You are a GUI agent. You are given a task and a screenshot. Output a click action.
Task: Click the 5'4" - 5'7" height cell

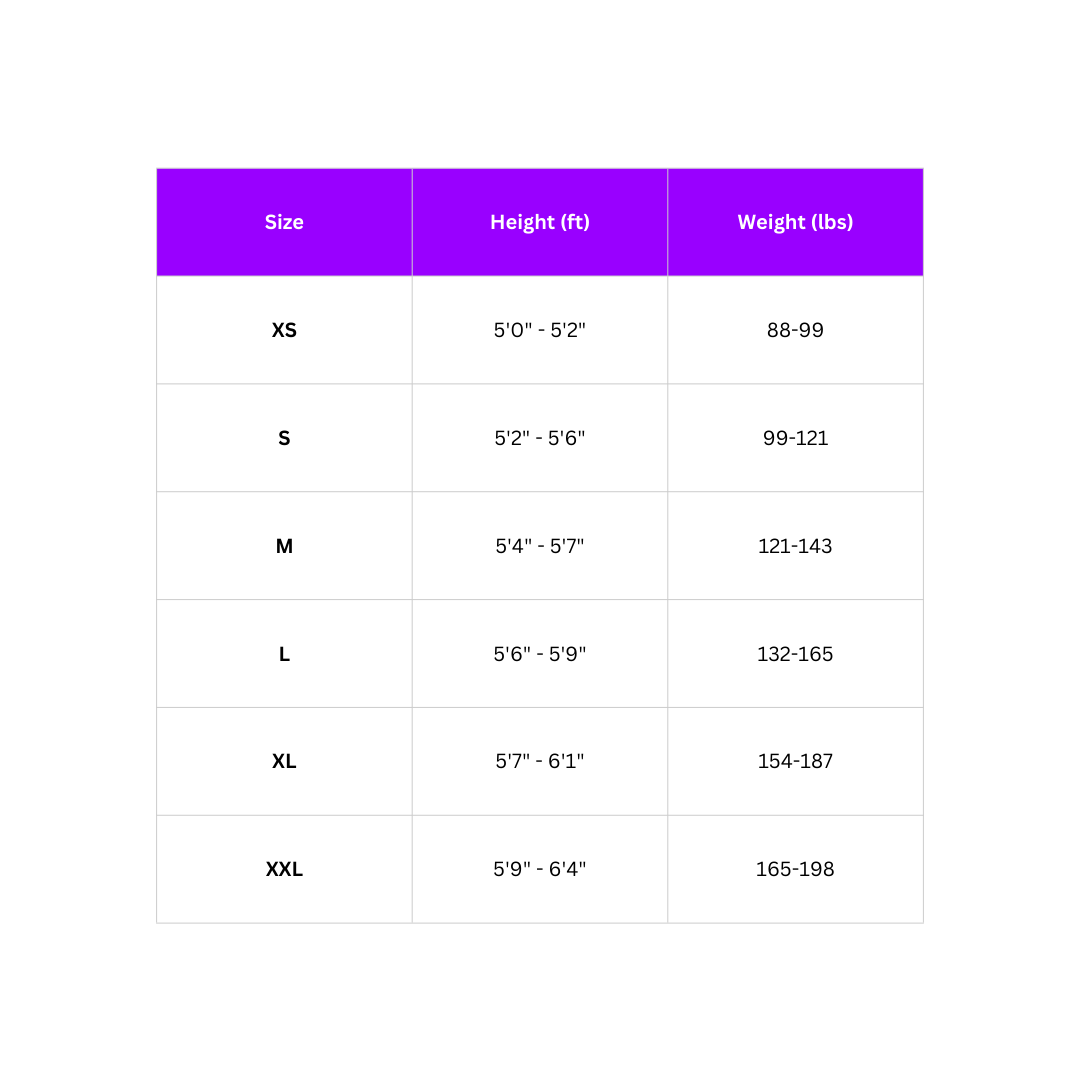tap(540, 546)
